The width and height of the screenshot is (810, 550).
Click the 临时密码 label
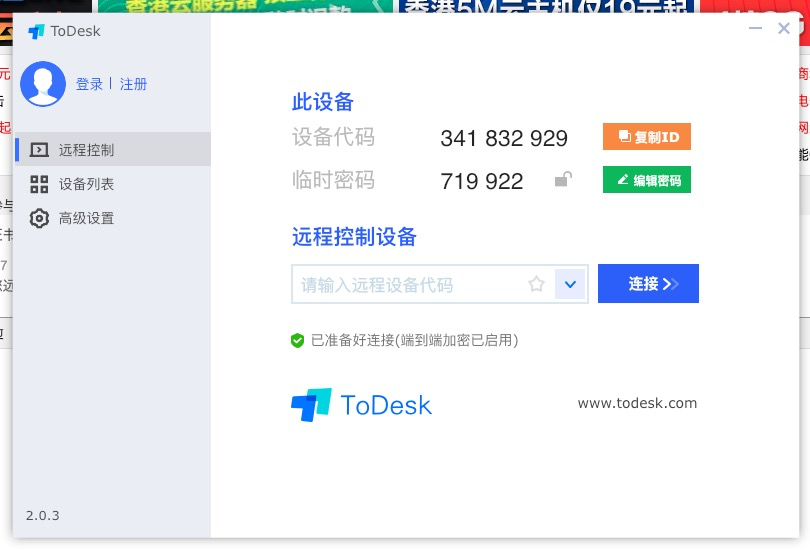tap(333, 180)
